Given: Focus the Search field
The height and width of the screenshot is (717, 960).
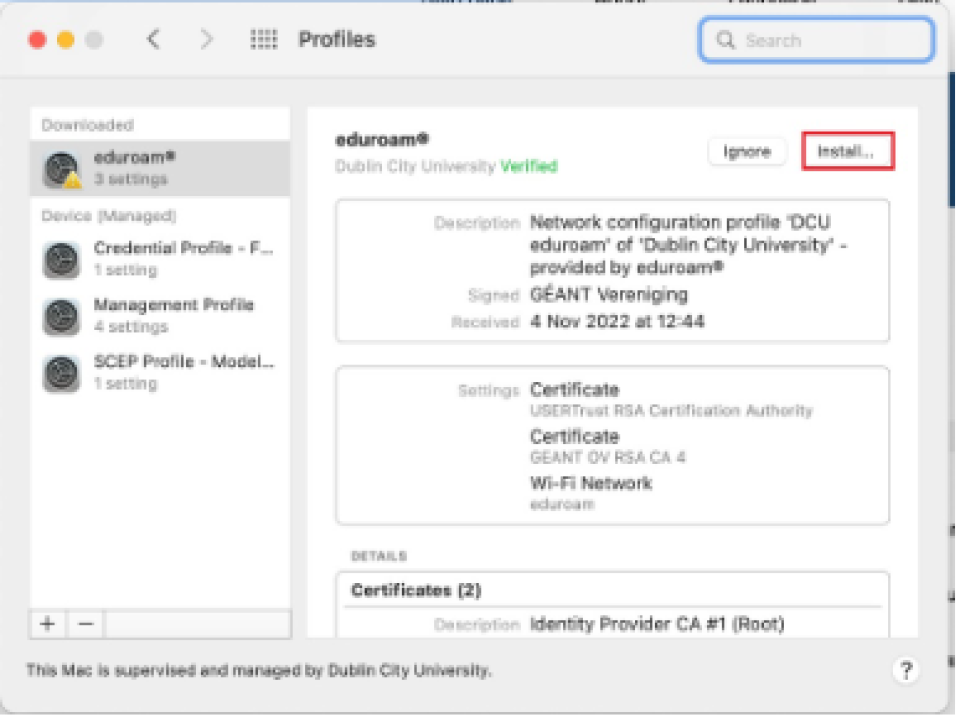Looking at the screenshot, I should (x=816, y=40).
